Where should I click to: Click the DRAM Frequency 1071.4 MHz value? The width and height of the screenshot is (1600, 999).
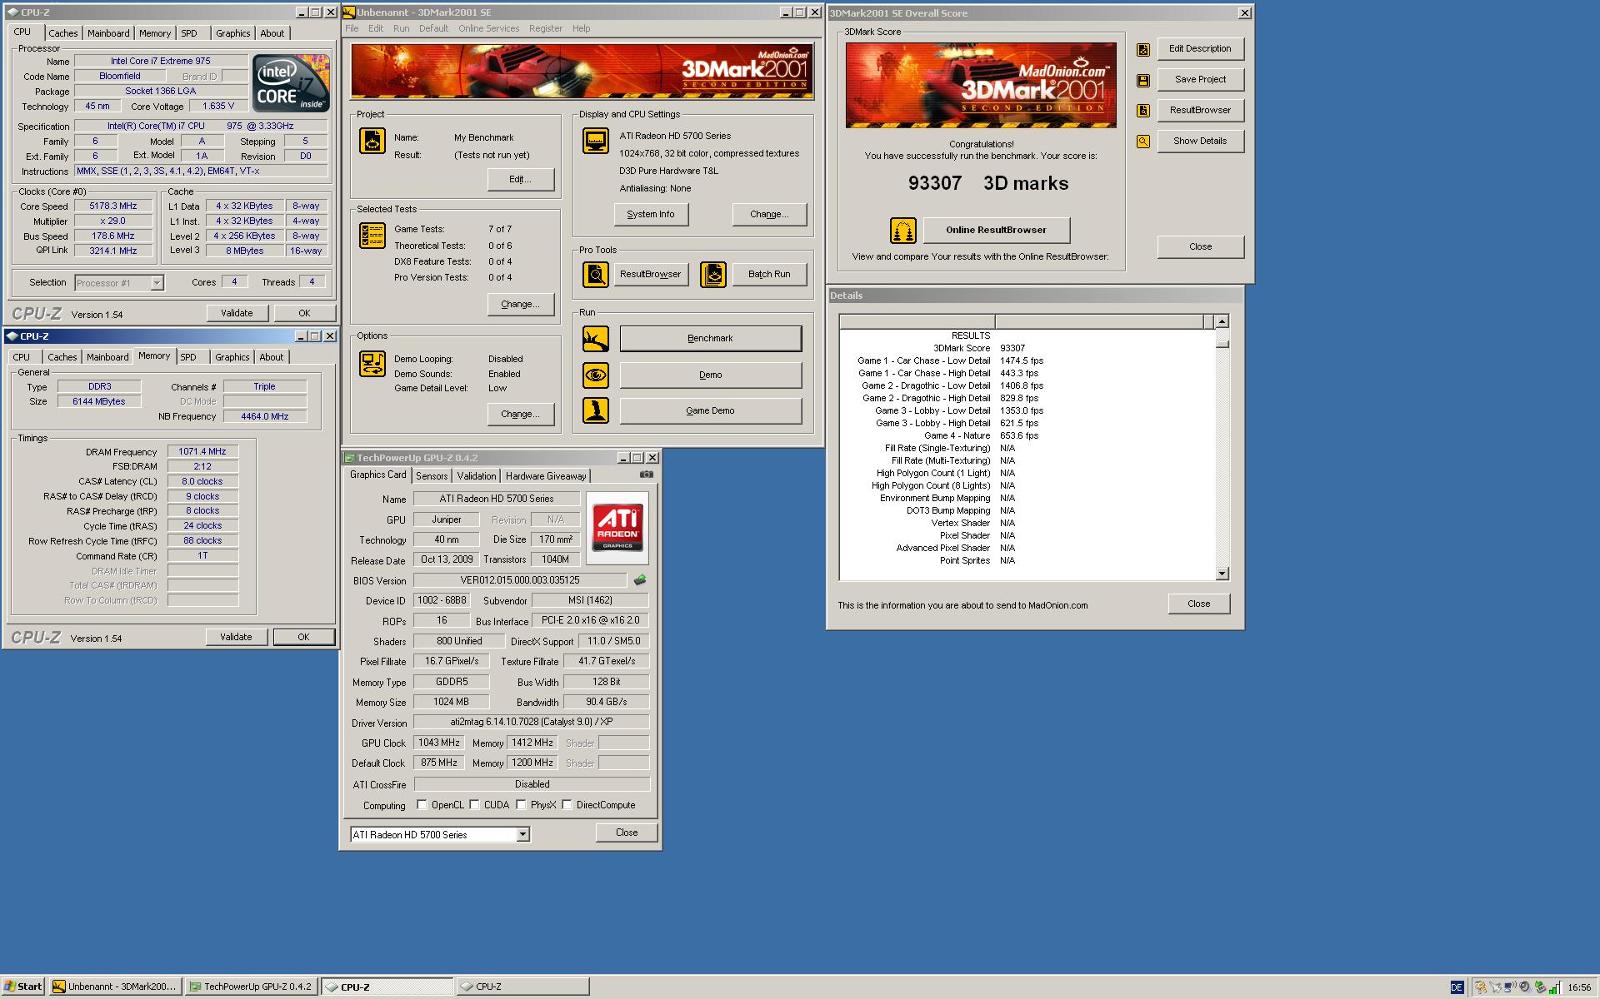pyautogui.click(x=202, y=452)
